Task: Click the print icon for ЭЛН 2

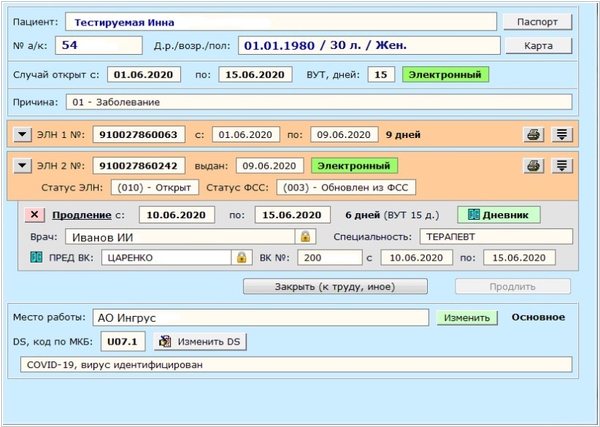Action: pyautogui.click(x=535, y=166)
